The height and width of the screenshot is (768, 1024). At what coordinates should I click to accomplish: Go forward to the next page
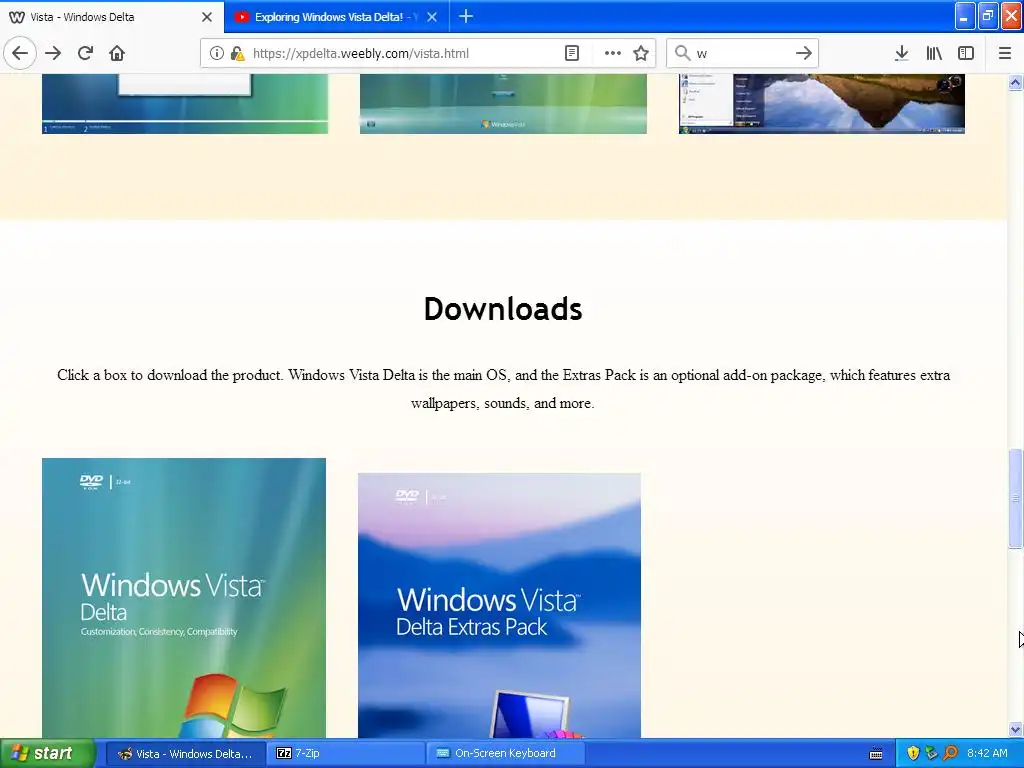53,53
